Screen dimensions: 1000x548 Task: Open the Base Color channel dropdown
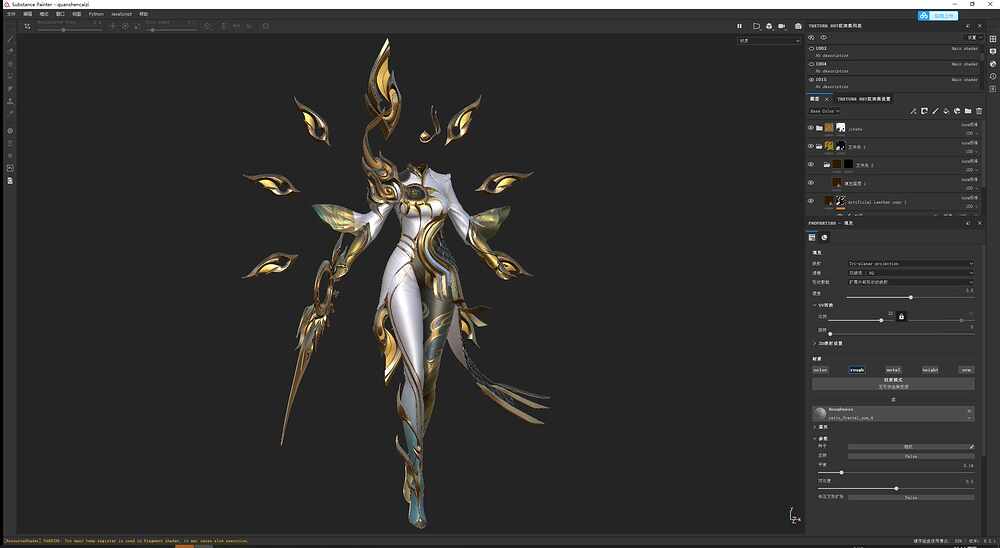point(825,111)
